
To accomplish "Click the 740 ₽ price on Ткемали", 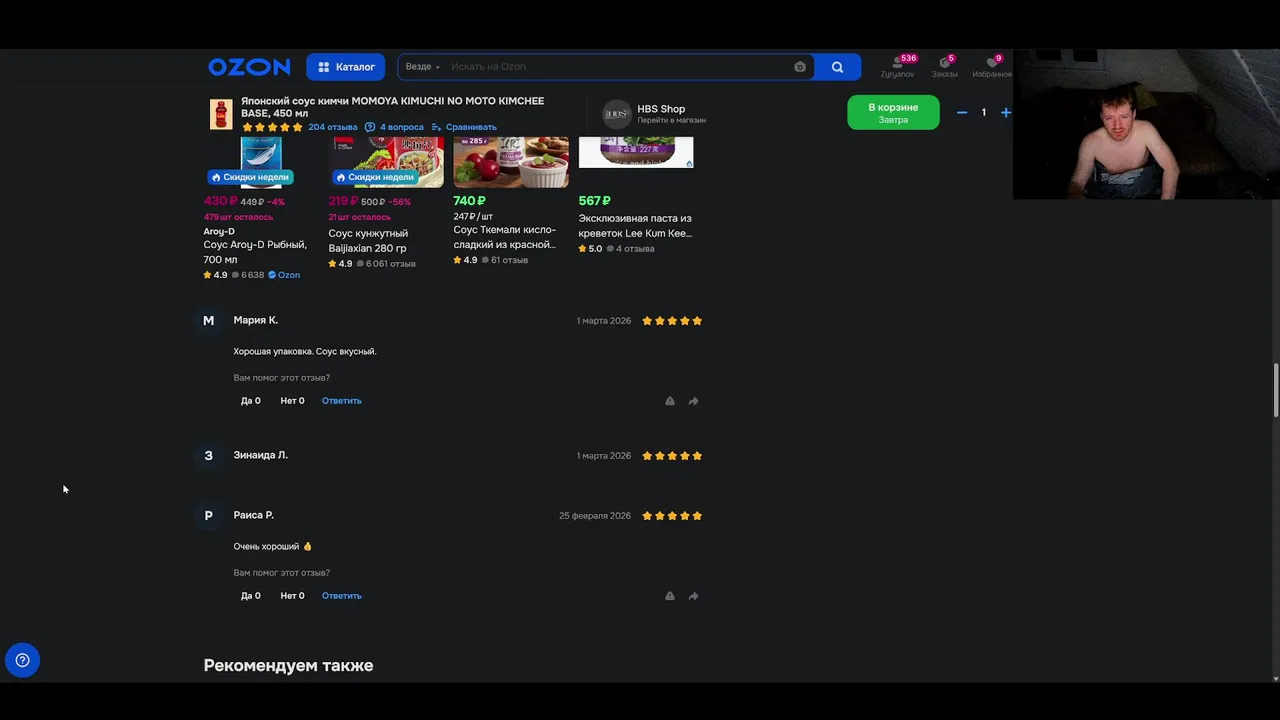I will (x=469, y=201).
